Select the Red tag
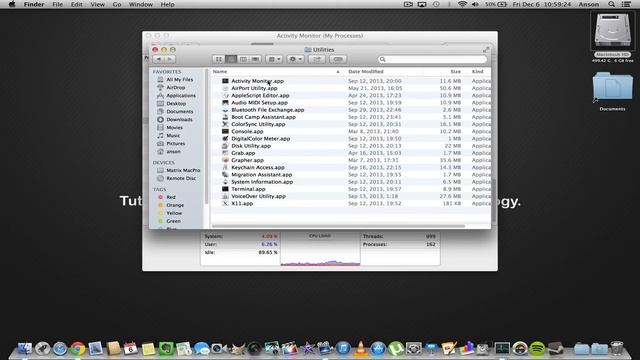 171,197
